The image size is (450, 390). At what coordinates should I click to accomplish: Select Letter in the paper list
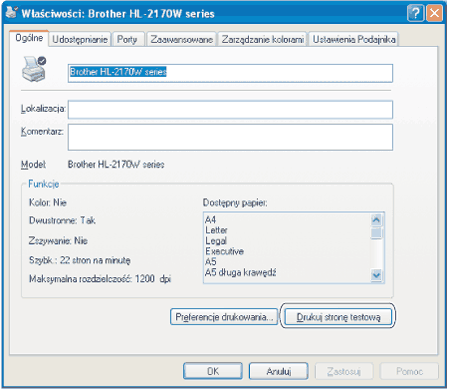pyautogui.click(x=216, y=230)
